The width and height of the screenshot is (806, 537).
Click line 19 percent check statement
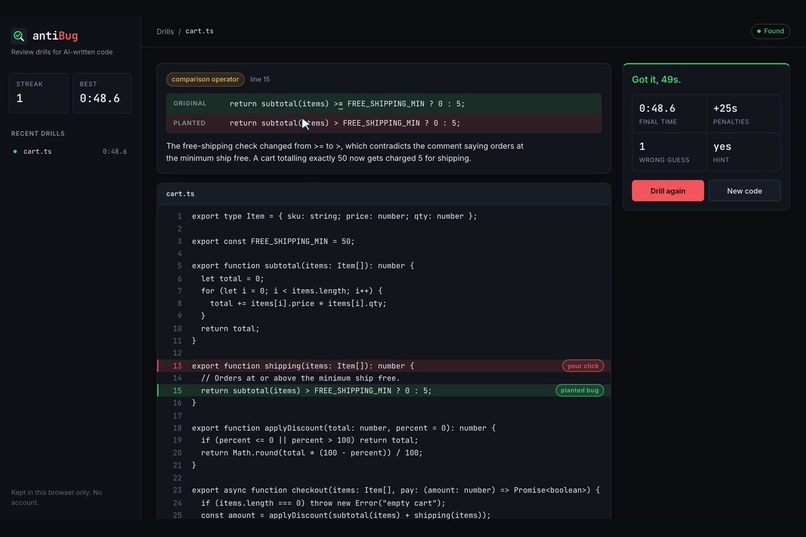[x=309, y=440]
